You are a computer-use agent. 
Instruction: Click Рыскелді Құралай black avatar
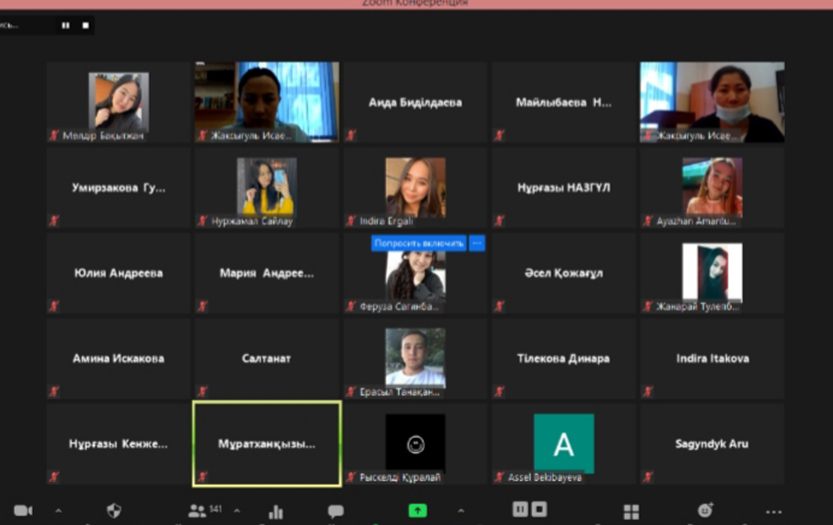point(415,444)
